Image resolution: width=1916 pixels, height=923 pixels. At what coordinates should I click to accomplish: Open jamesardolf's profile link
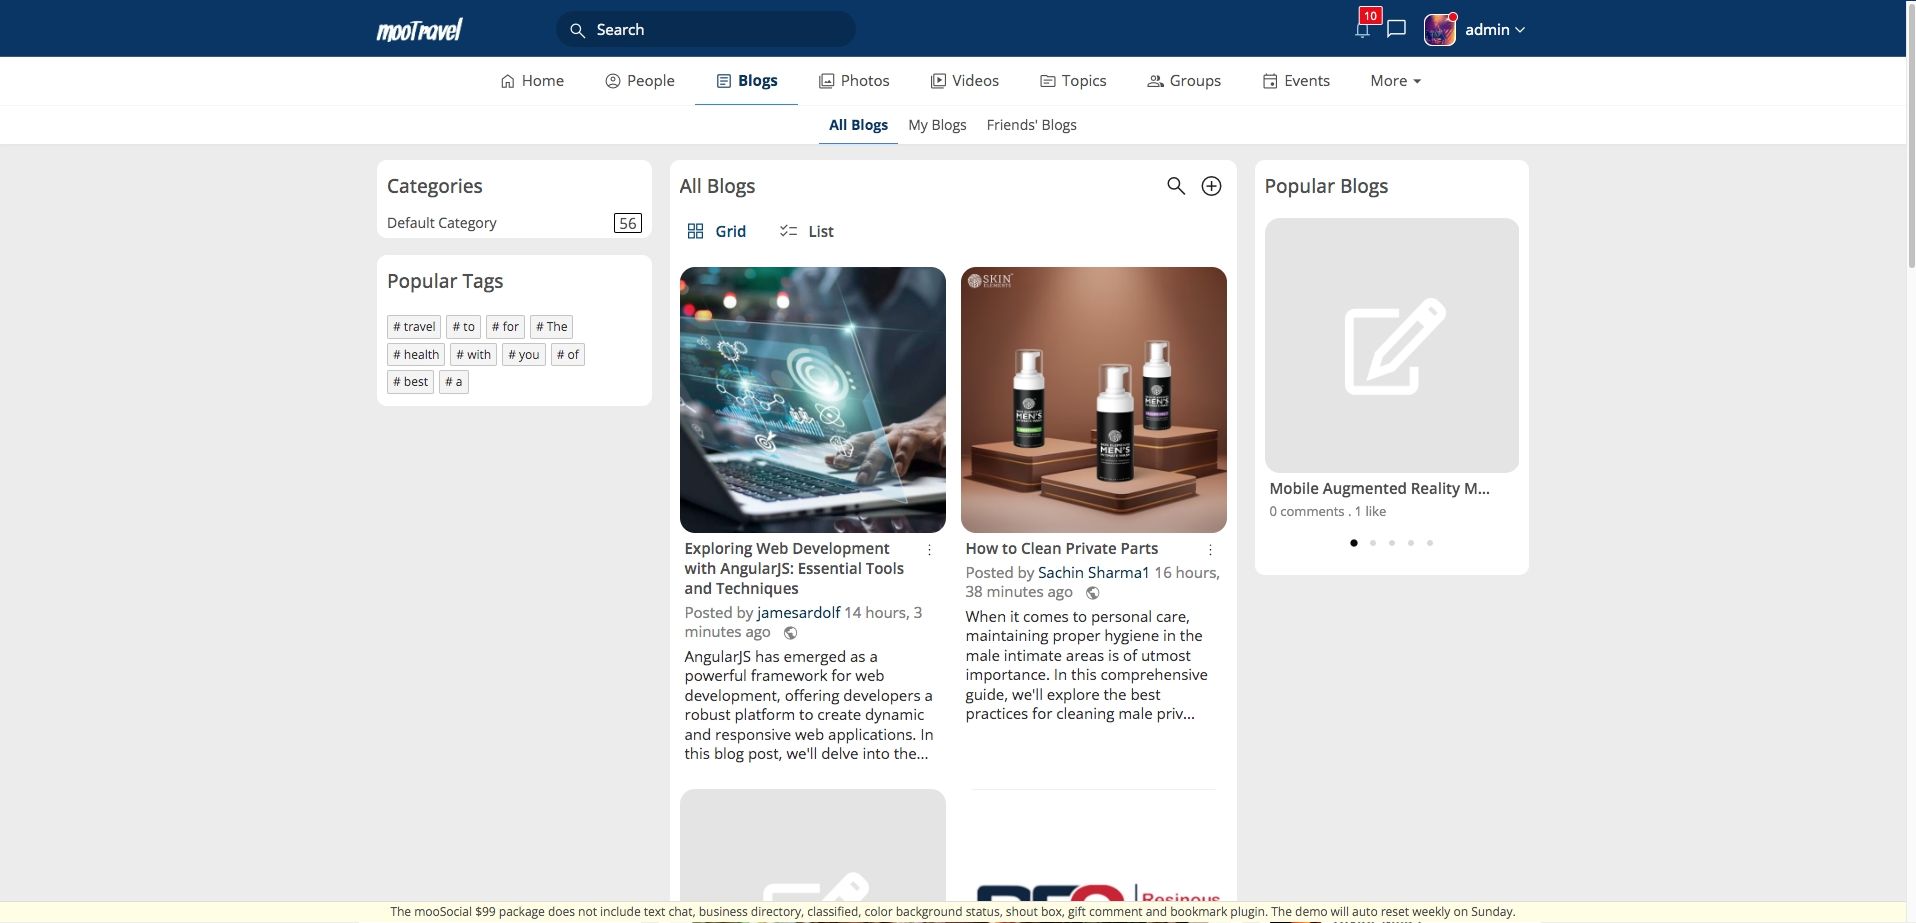[798, 613]
